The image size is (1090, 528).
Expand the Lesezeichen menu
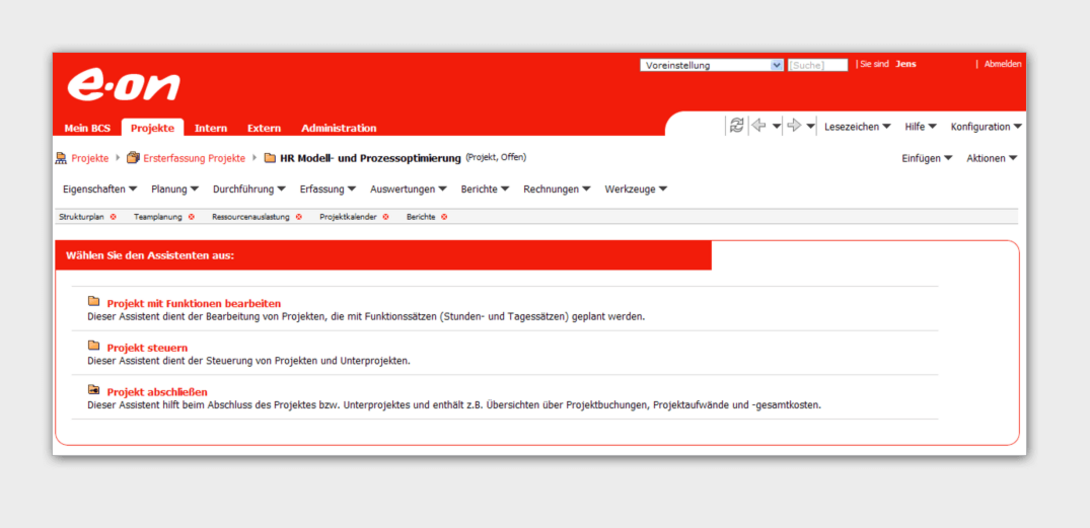tap(857, 127)
